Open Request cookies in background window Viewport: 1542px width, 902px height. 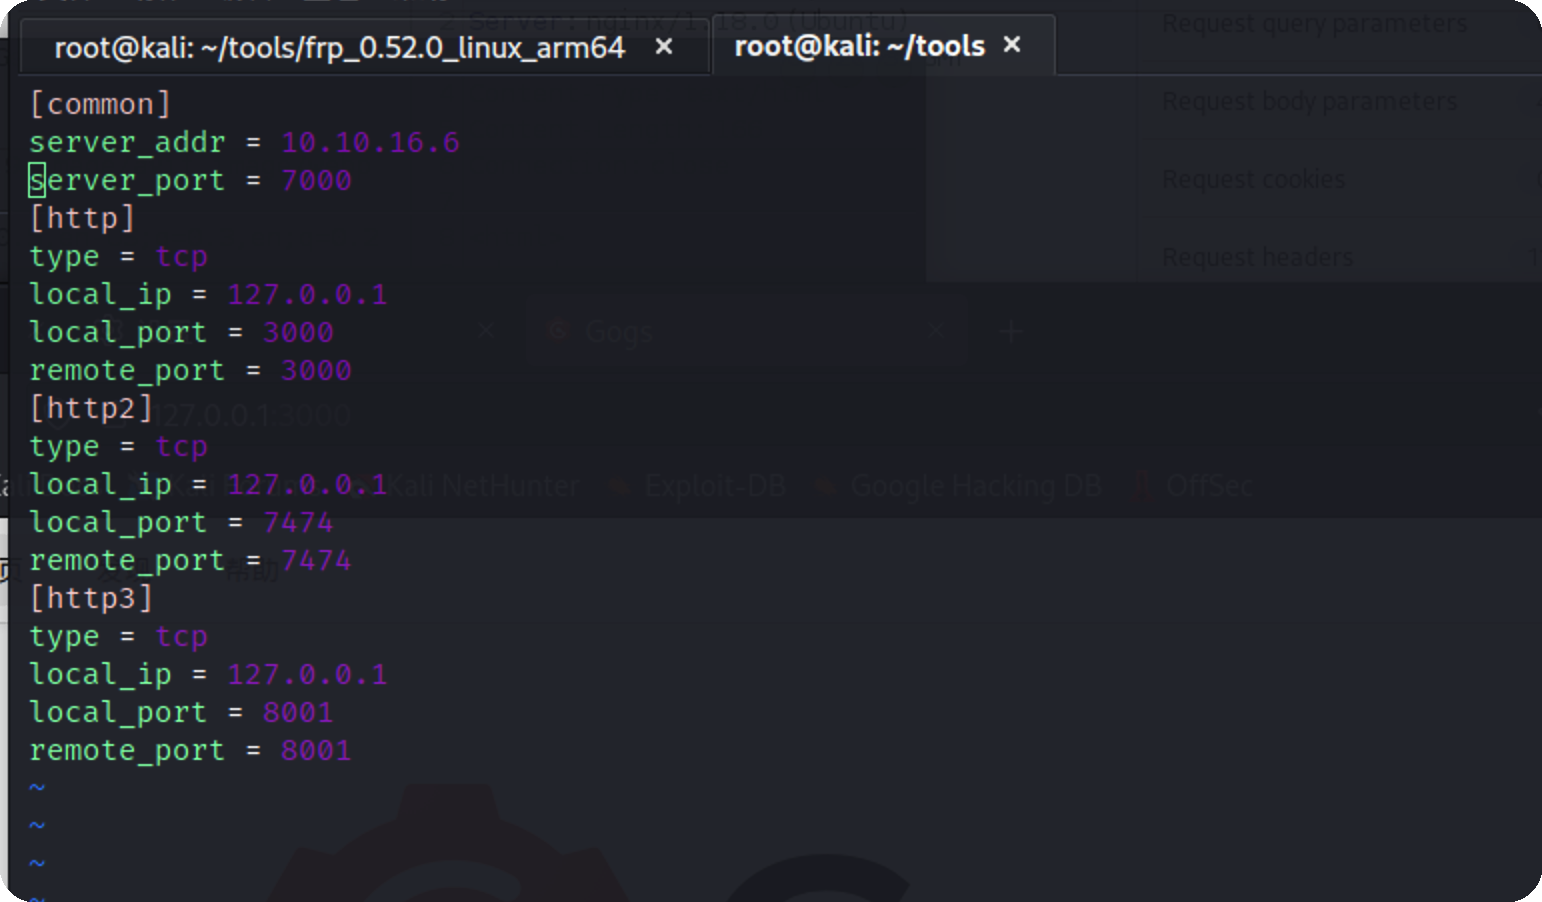(x=1253, y=179)
